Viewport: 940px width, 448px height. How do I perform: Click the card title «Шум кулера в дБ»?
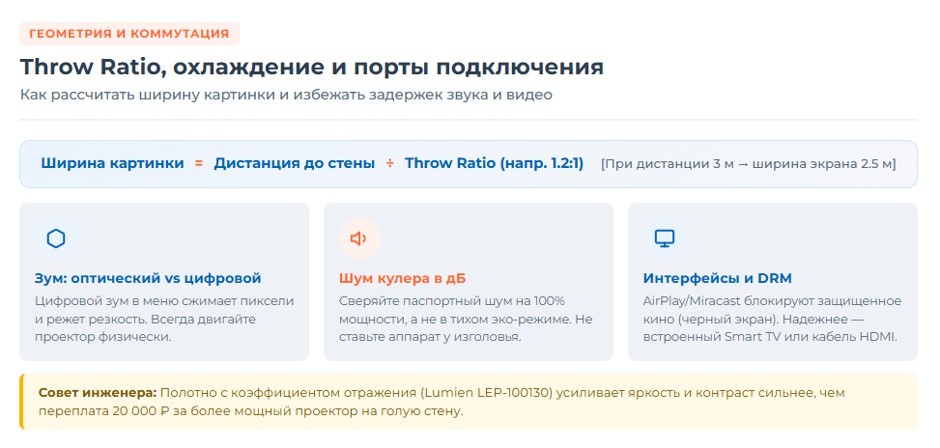click(x=402, y=278)
